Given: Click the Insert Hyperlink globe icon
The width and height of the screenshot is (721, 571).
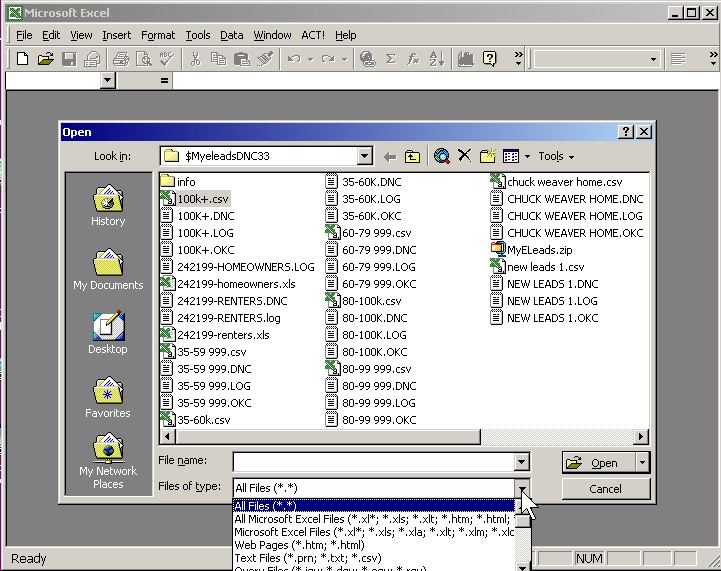Looking at the screenshot, I should point(367,59).
